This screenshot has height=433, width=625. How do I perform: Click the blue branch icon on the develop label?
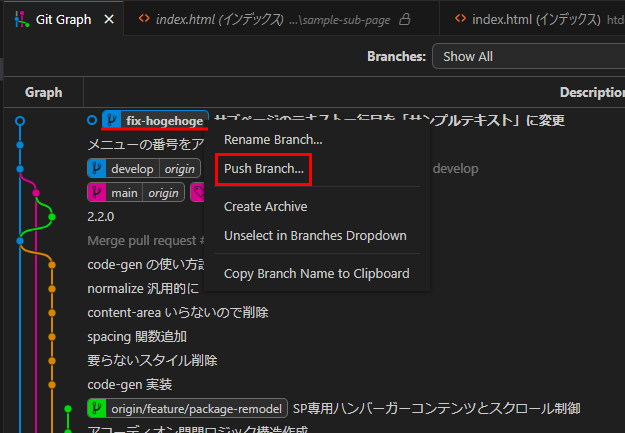[98, 168]
